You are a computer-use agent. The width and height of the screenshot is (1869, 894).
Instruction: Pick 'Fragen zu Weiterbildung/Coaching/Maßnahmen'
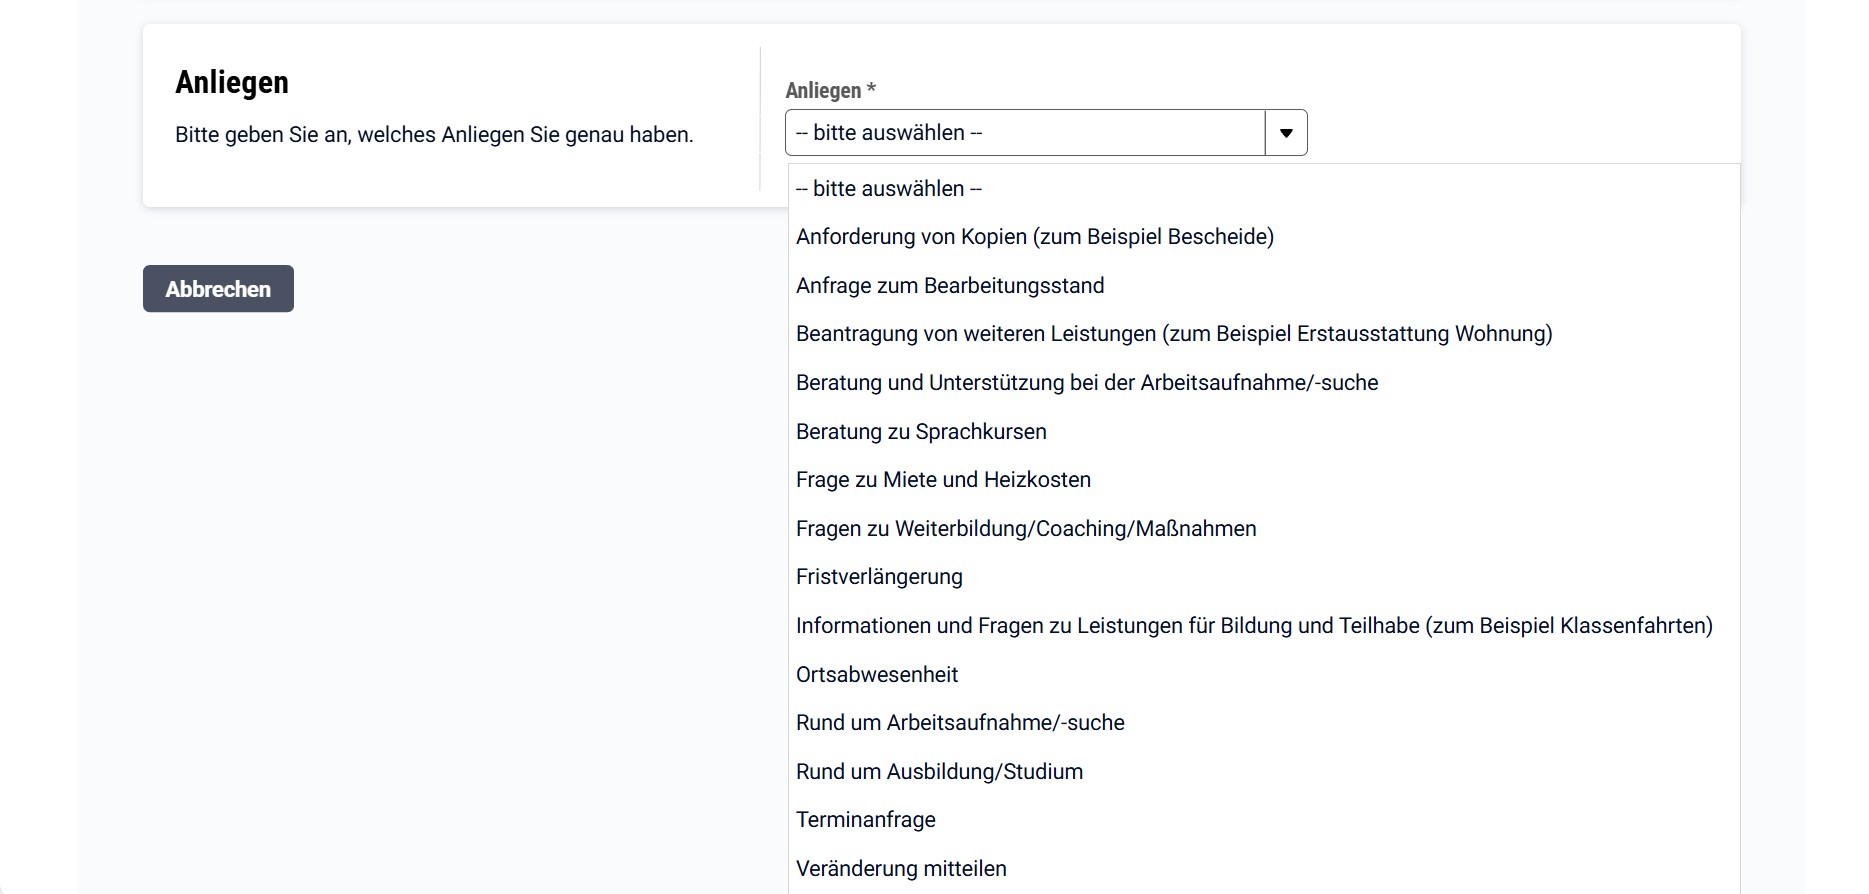[x=1026, y=529]
